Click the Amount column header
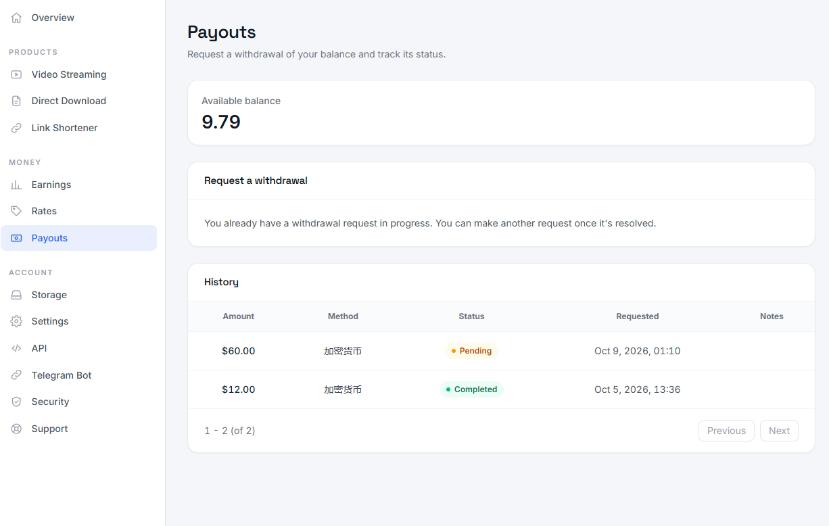Image resolution: width=829 pixels, height=526 pixels. (x=238, y=316)
